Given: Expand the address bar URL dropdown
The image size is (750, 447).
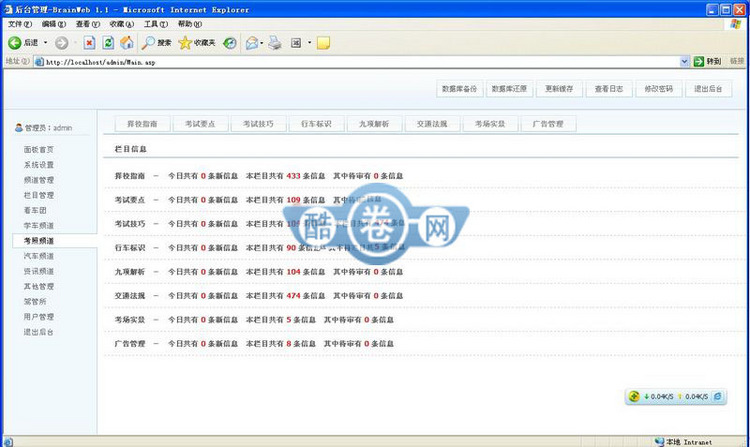Looking at the screenshot, I should (684, 61).
